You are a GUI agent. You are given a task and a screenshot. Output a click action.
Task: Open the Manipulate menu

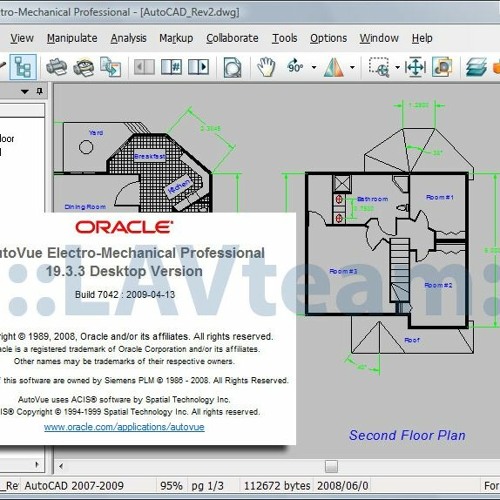[72, 38]
